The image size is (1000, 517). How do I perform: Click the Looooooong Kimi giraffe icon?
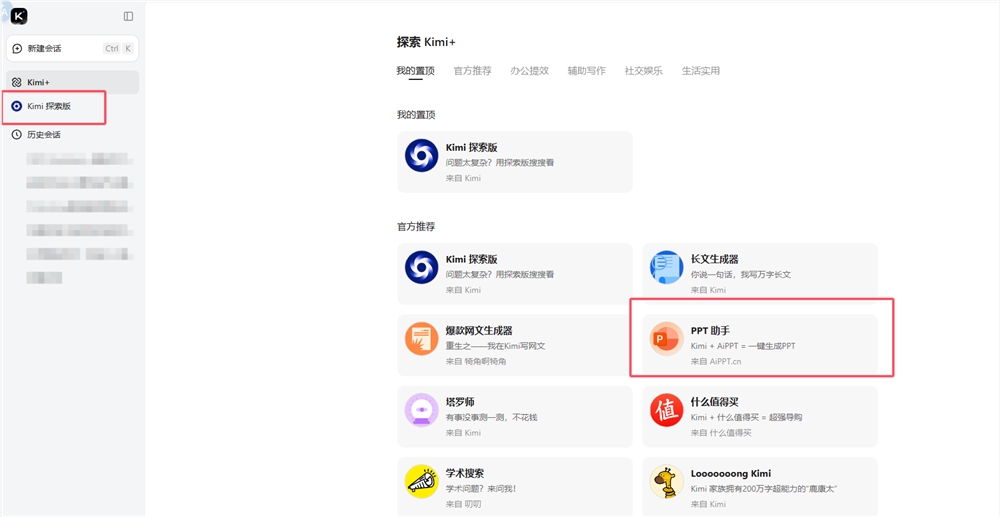point(666,481)
